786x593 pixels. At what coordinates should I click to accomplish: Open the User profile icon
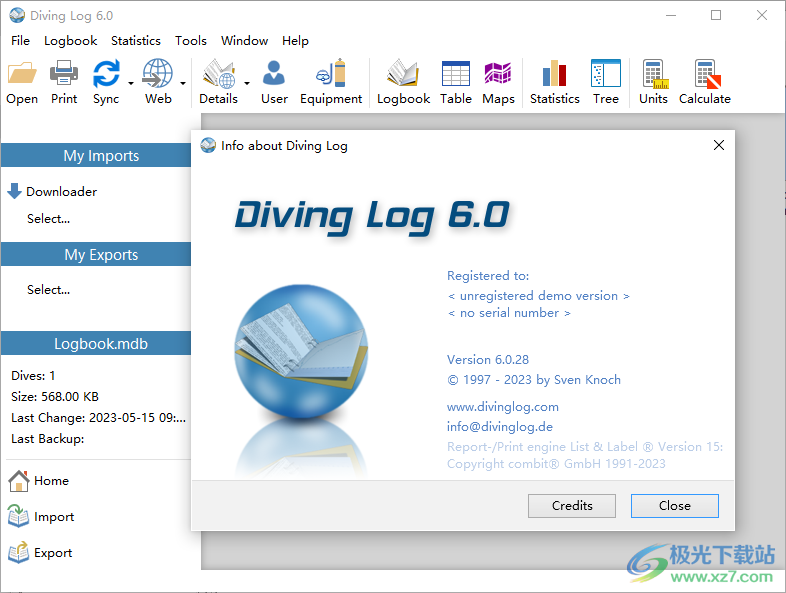point(274,73)
